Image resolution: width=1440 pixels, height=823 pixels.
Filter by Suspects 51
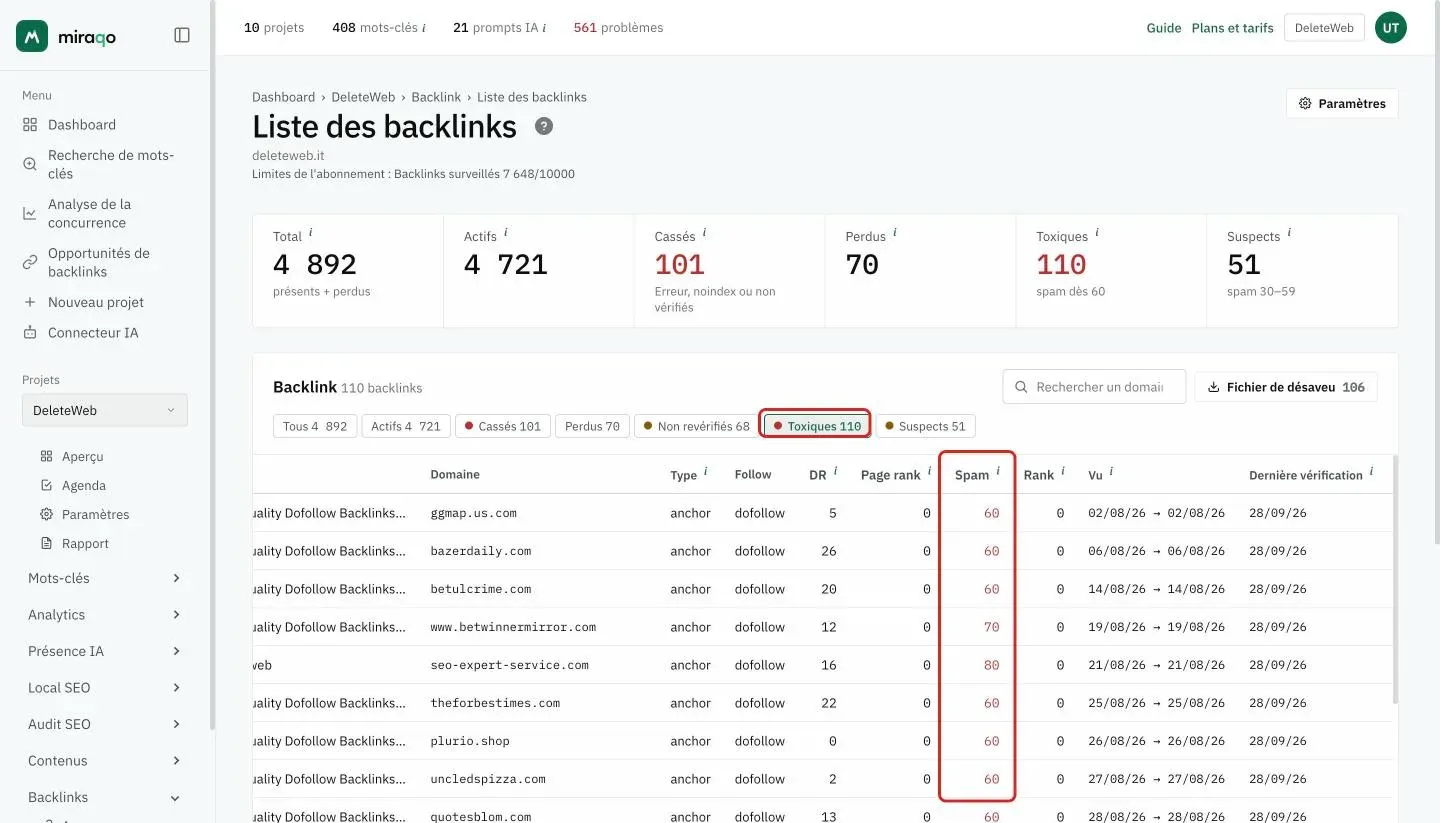pos(925,426)
